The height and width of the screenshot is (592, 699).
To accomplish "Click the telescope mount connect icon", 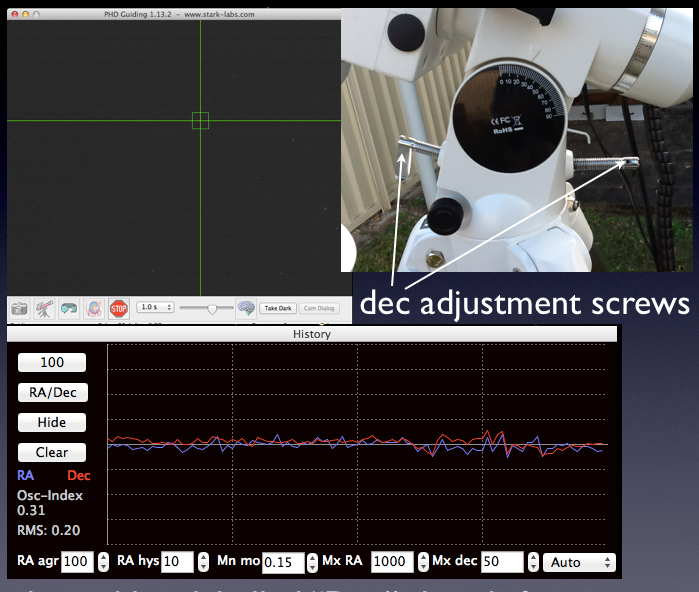I will (x=44, y=309).
